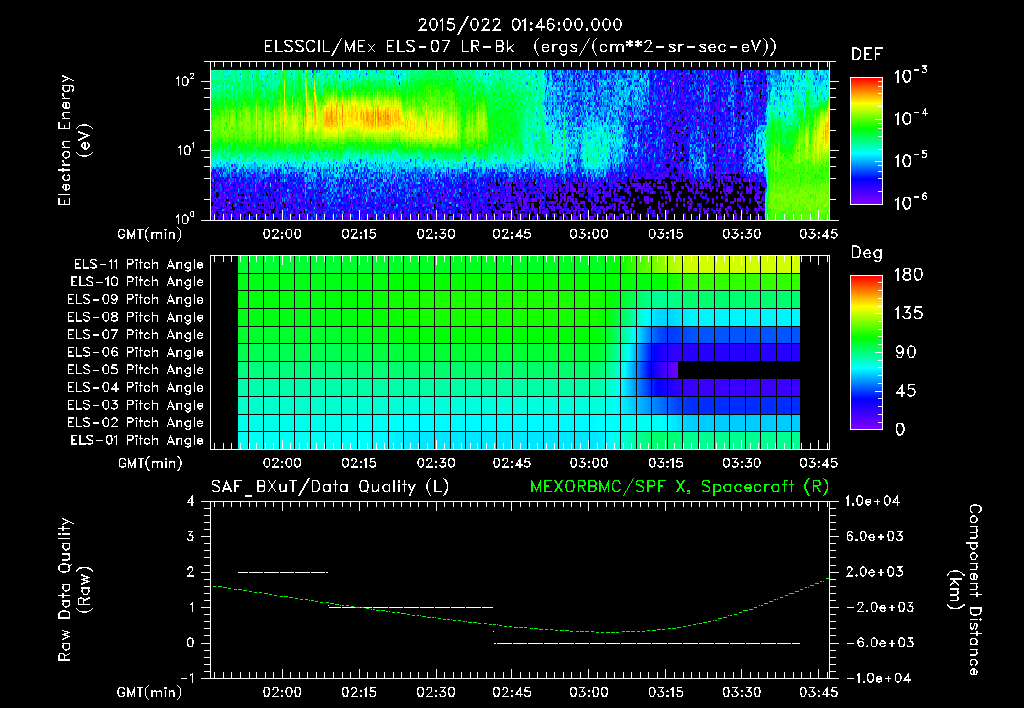Screen dimensions: 1024x708
Task: Select the ELS-09 Pitch Angle row label
Action: pos(136,300)
